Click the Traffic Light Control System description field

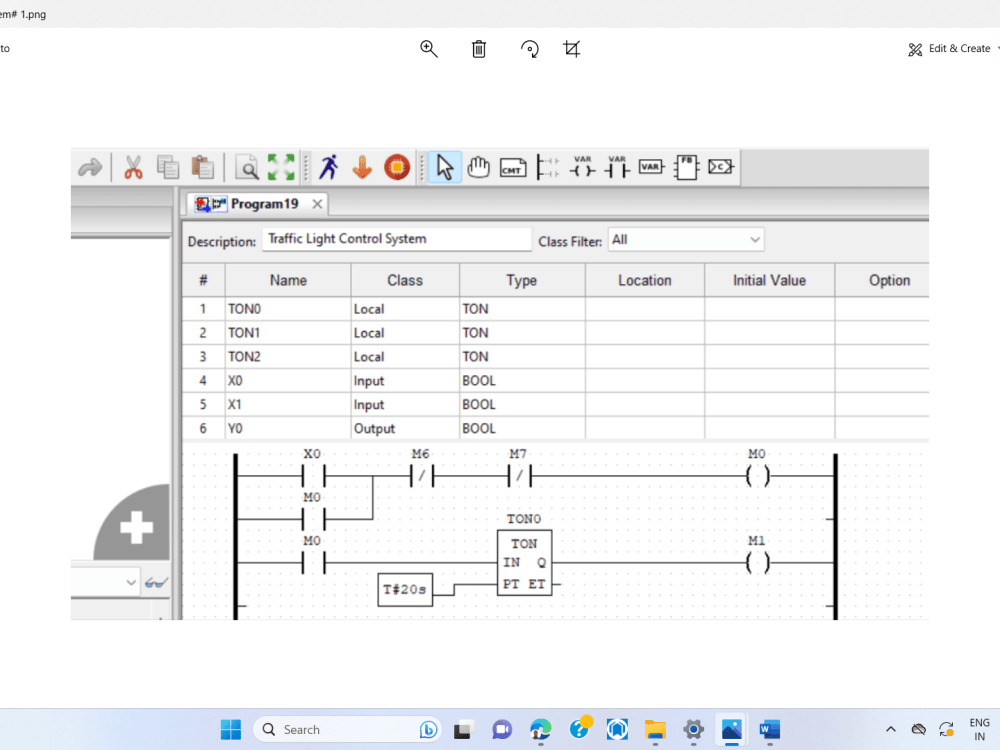click(395, 239)
